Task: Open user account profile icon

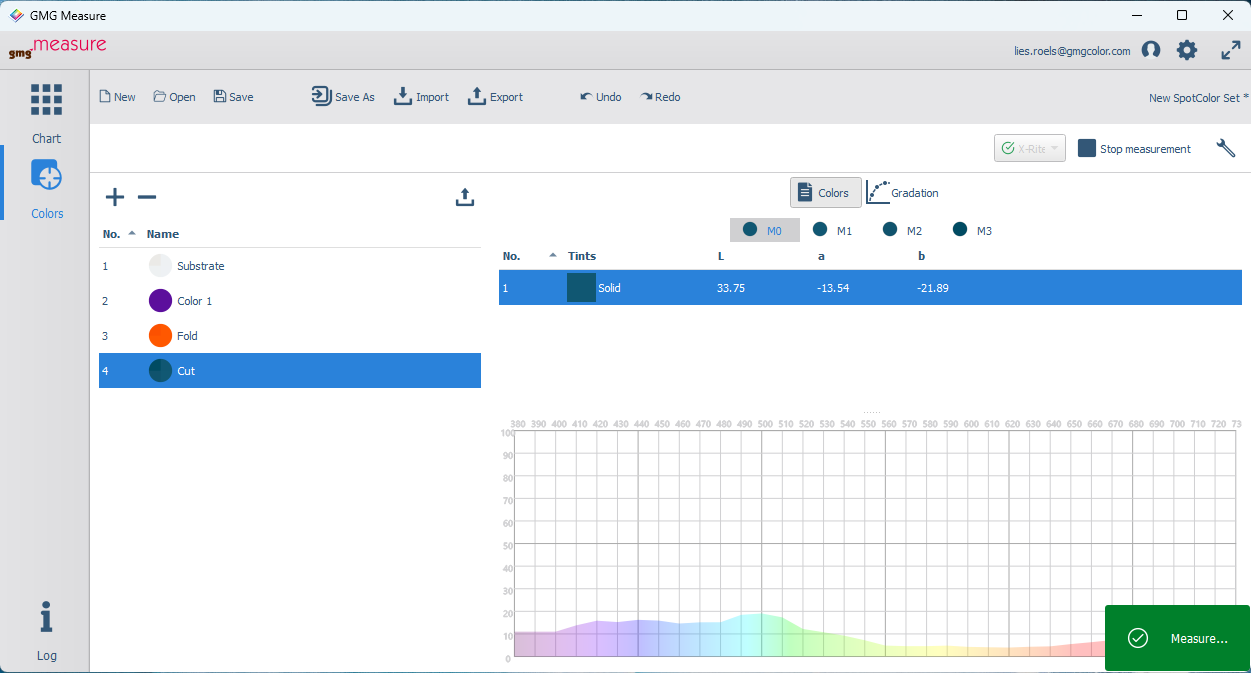Action: point(1151,50)
